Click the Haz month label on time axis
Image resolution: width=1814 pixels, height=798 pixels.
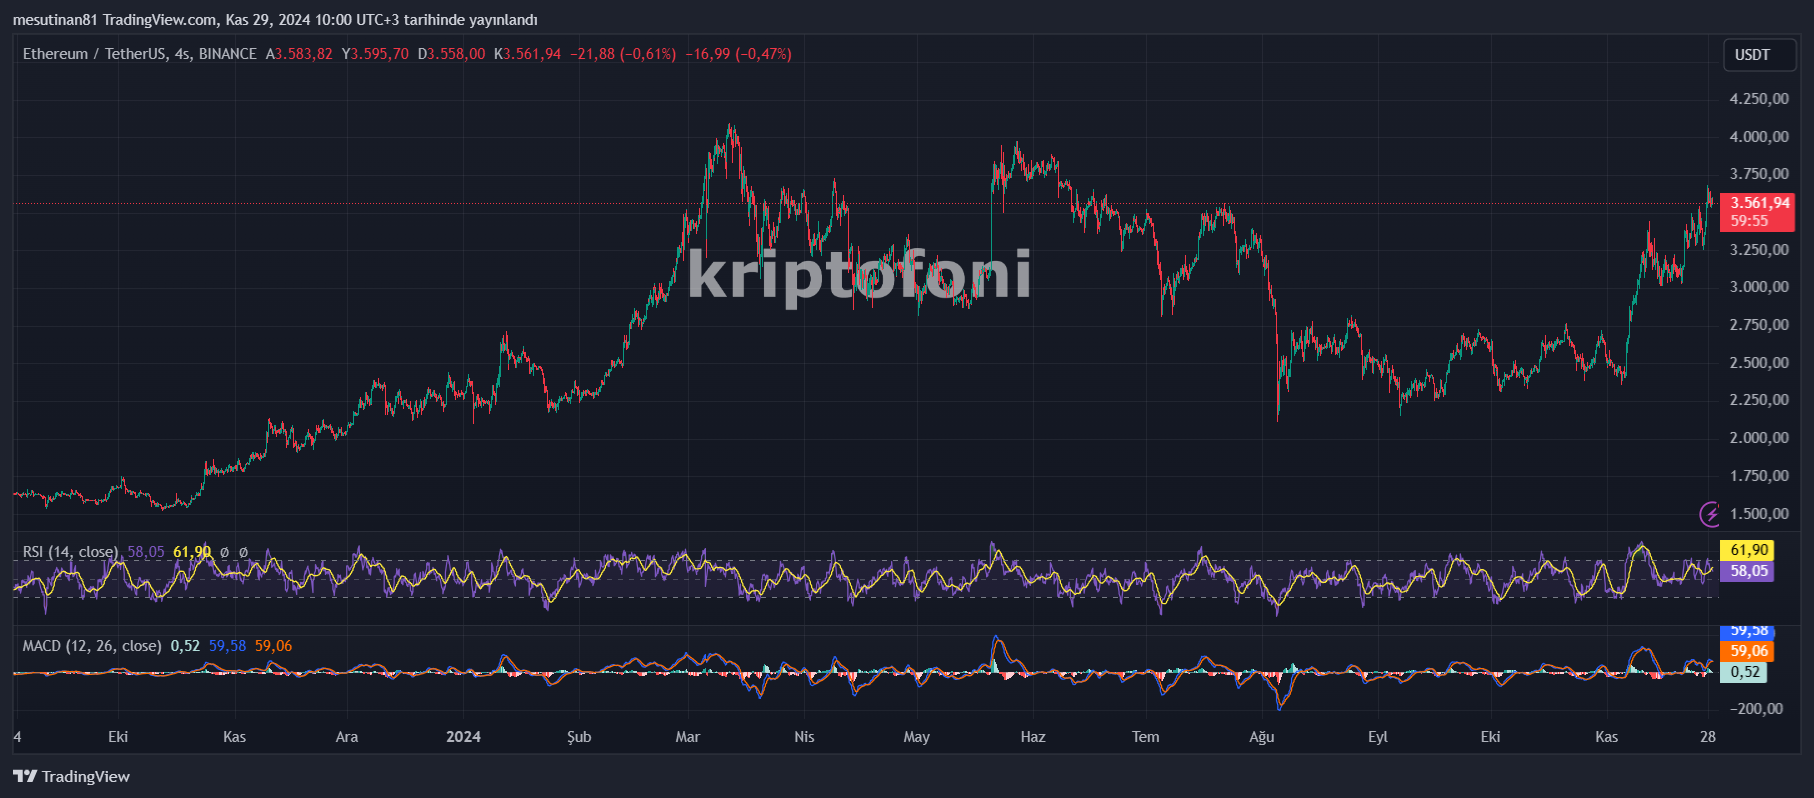point(1033,737)
